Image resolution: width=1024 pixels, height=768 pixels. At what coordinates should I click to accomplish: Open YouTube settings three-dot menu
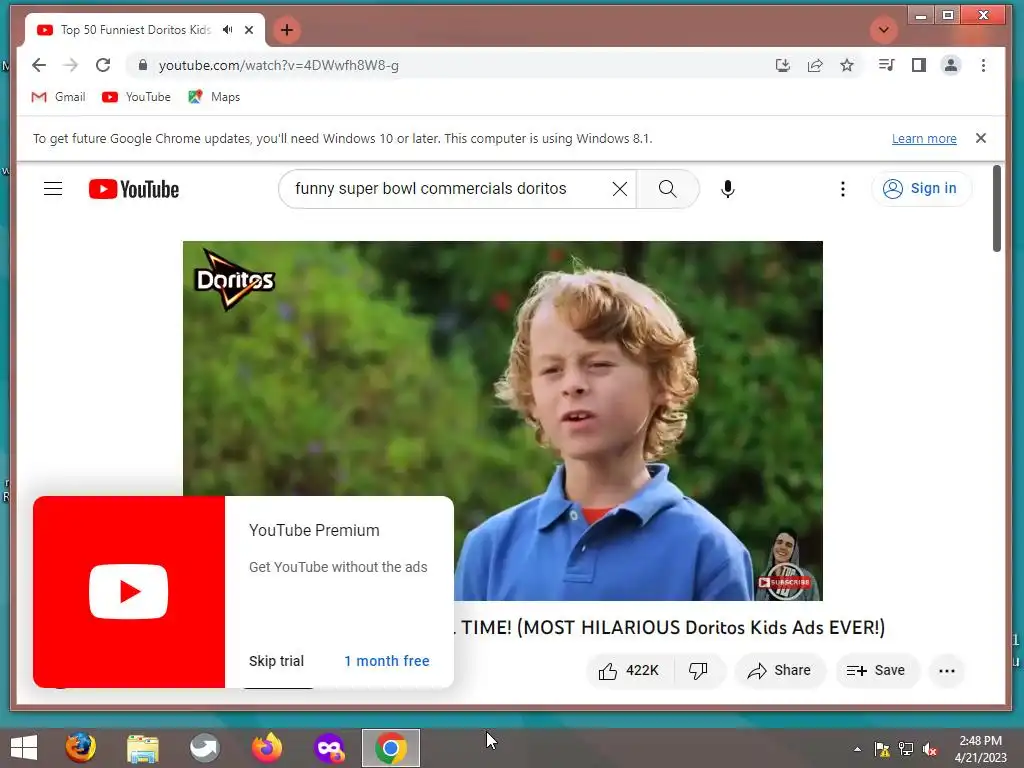842,189
